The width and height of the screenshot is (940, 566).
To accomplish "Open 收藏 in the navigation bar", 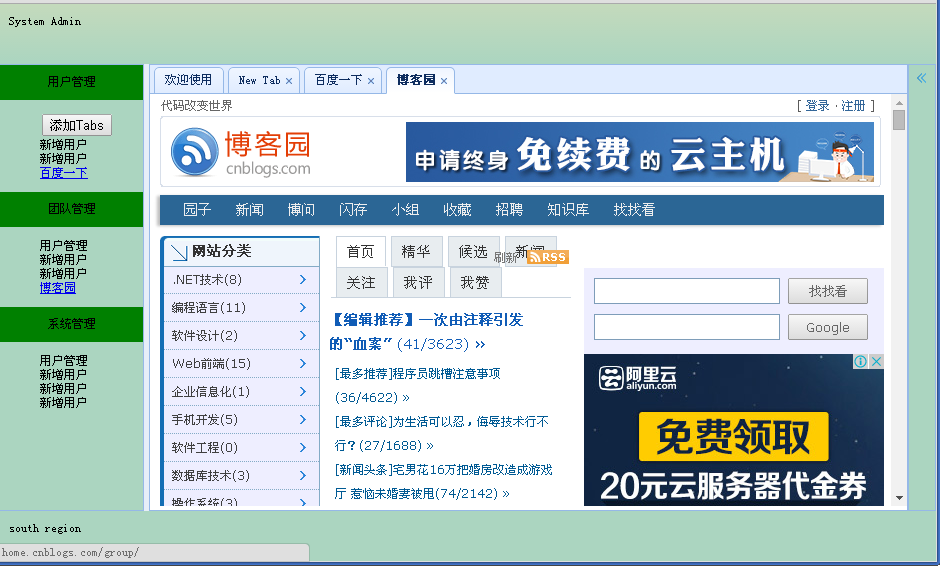I will pyautogui.click(x=457, y=210).
